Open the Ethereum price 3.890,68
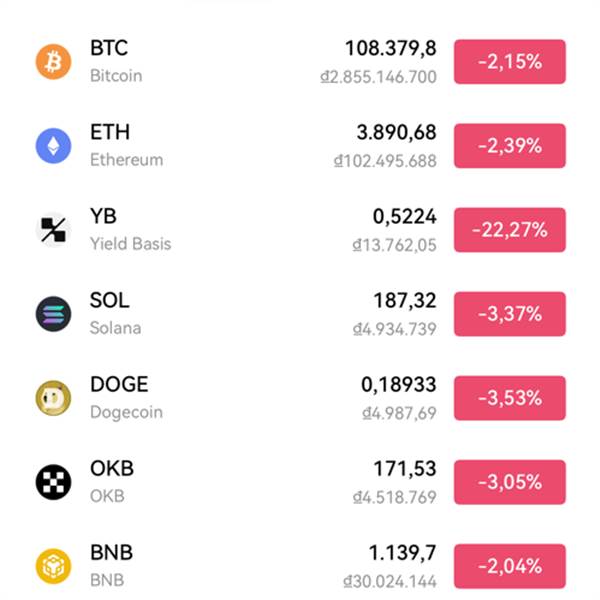This screenshot has width=600, height=600. tap(396, 133)
